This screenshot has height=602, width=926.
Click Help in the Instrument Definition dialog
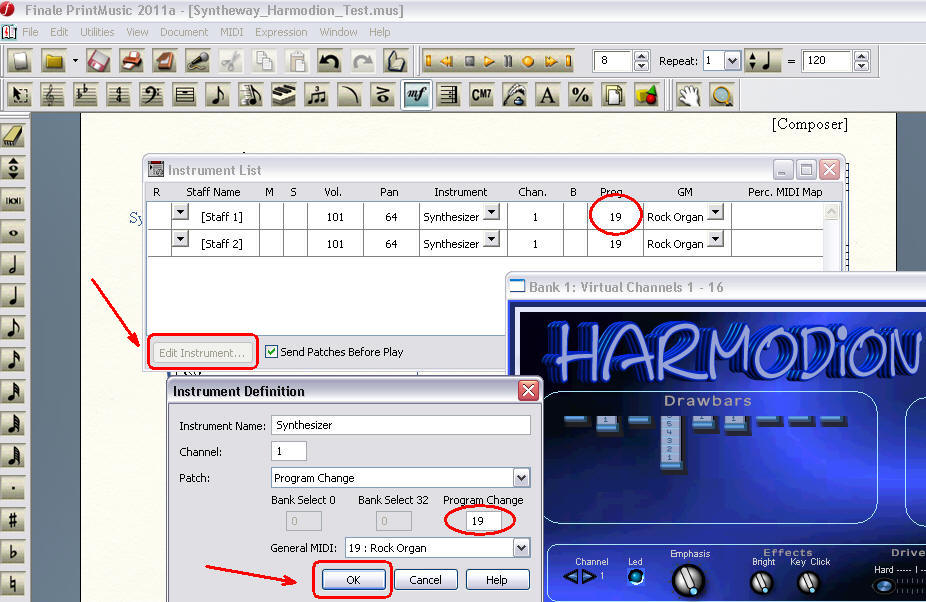497,580
